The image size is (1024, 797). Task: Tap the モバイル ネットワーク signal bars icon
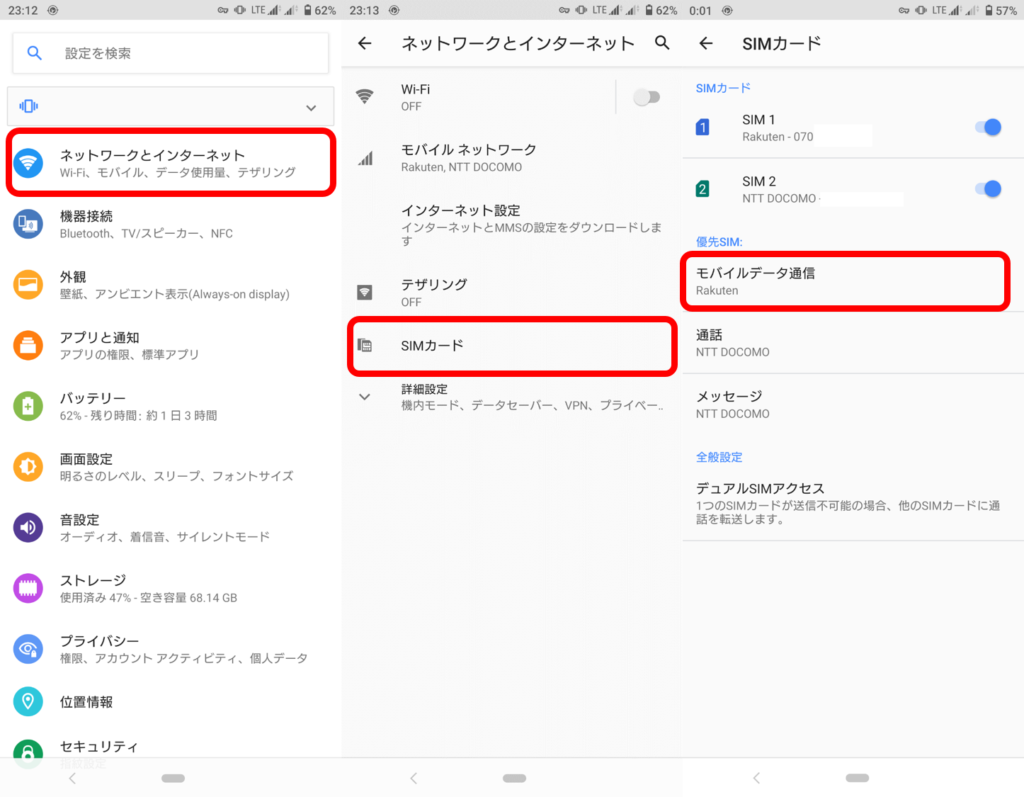[366, 157]
